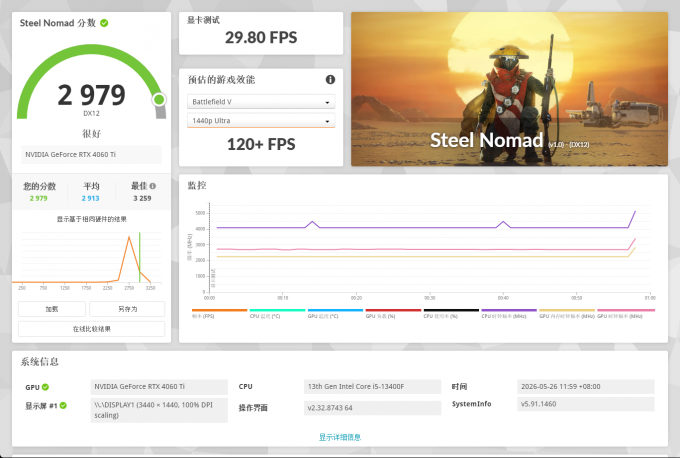The height and width of the screenshot is (458, 680).
Task: Toggle the 帧率 (FPS) orange legend
Action: tap(219, 313)
